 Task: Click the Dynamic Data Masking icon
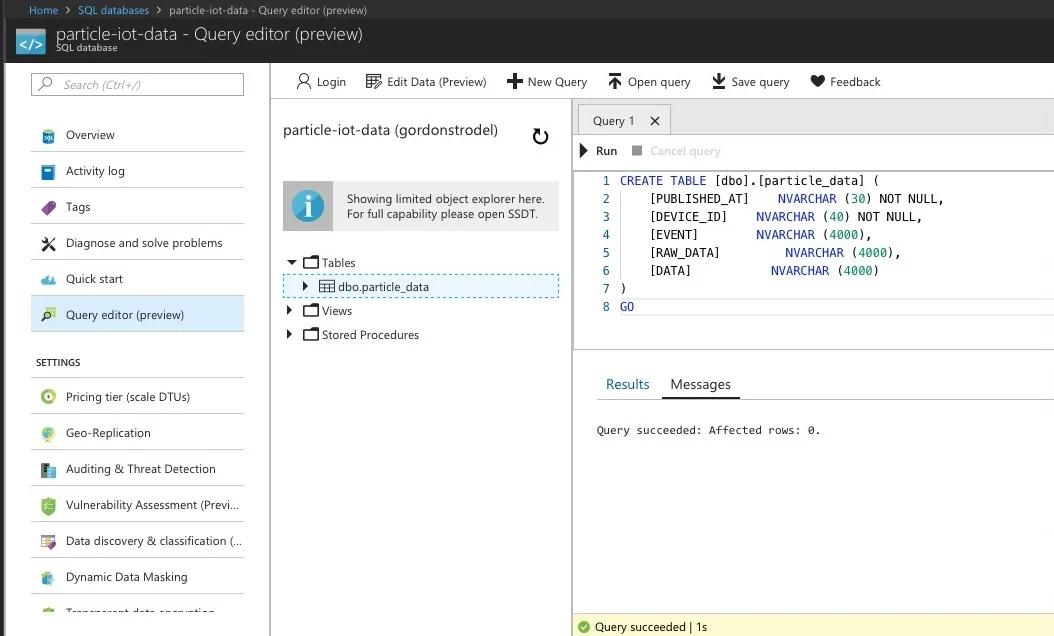tap(48, 578)
